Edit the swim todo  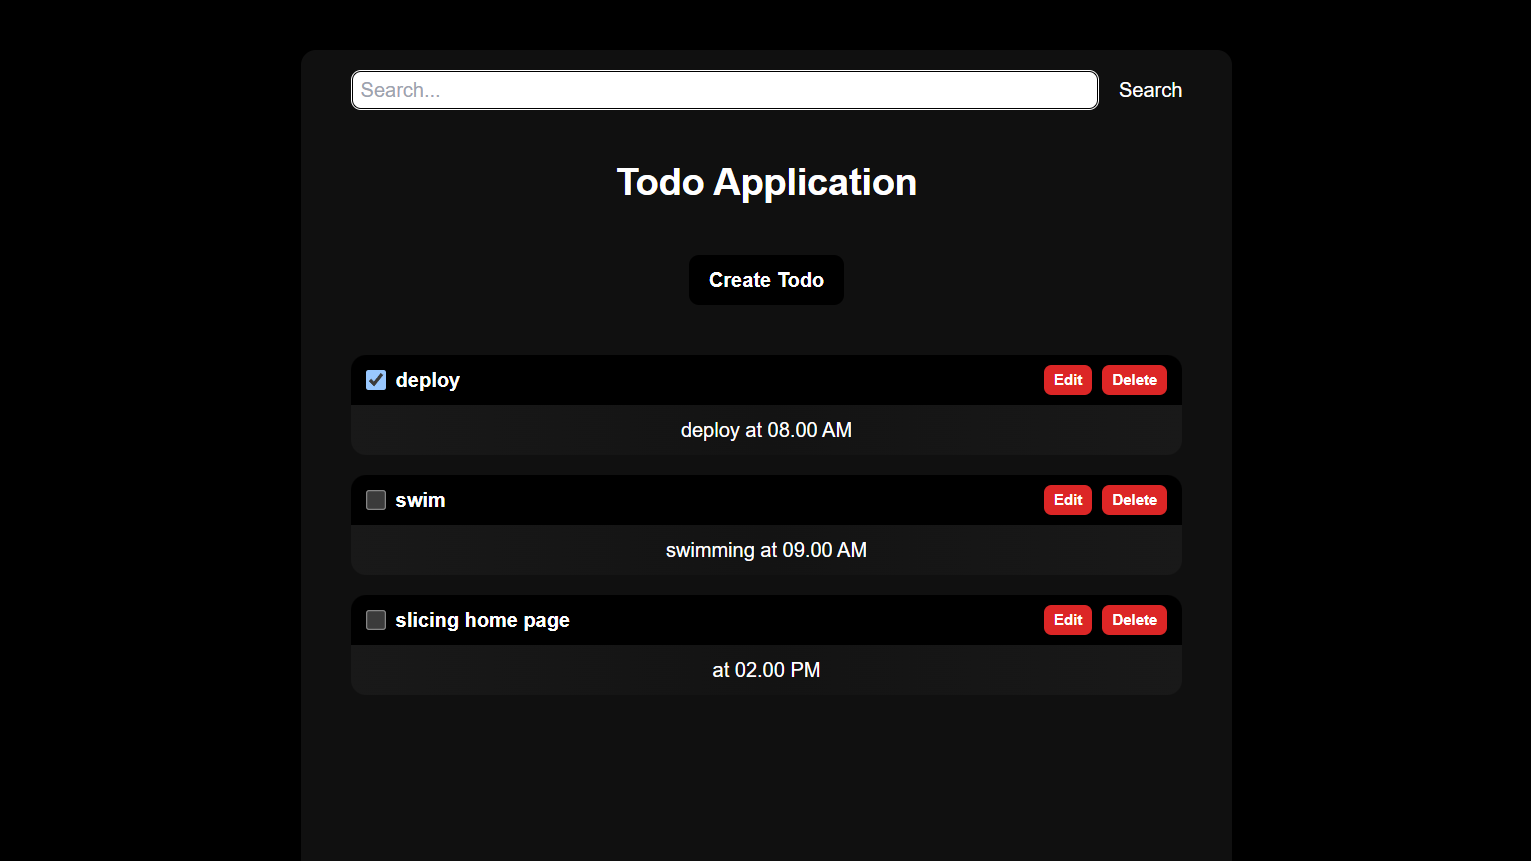[x=1067, y=500]
